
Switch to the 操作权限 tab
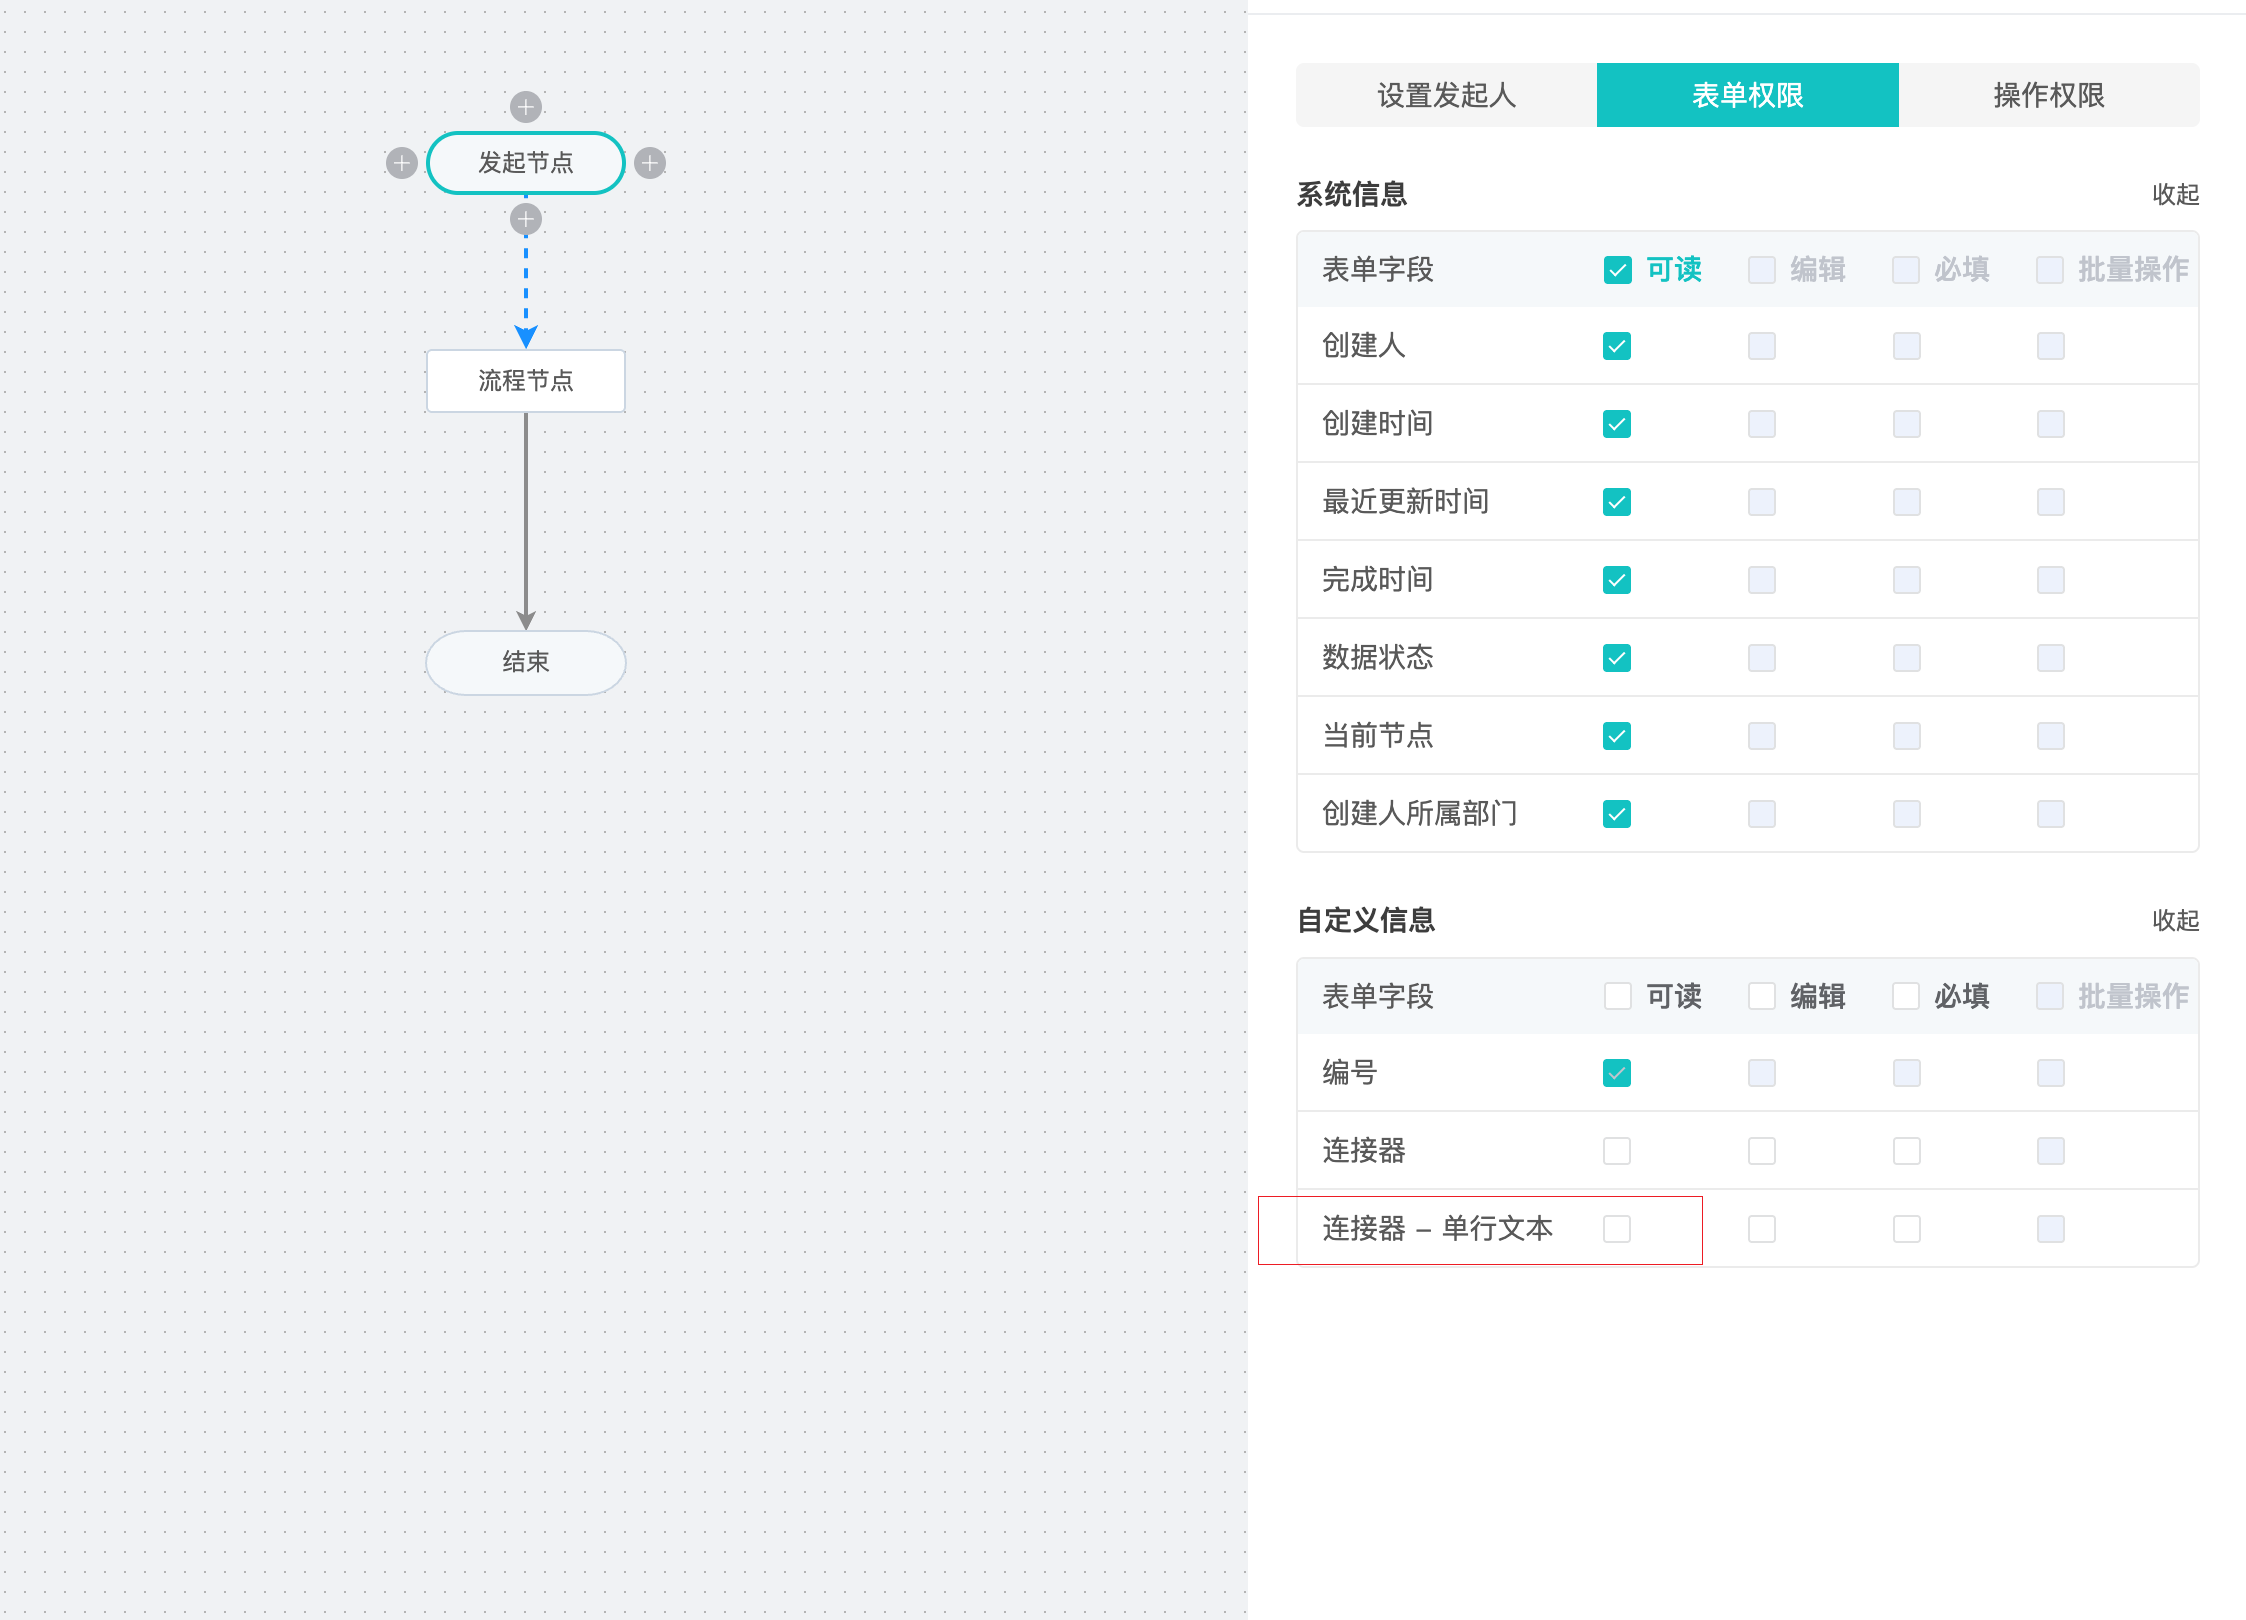pos(2049,95)
